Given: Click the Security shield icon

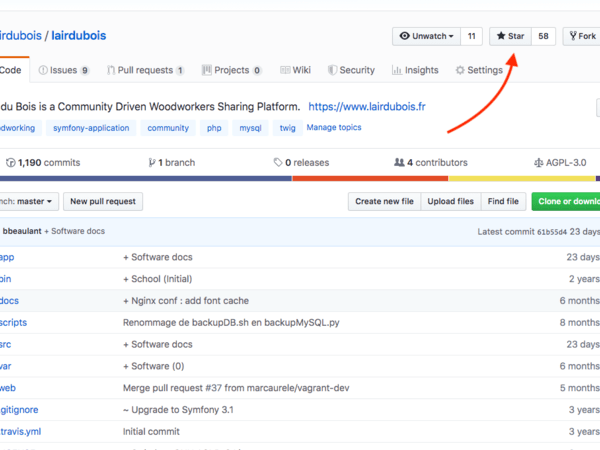Looking at the screenshot, I should [x=331, y=71].
